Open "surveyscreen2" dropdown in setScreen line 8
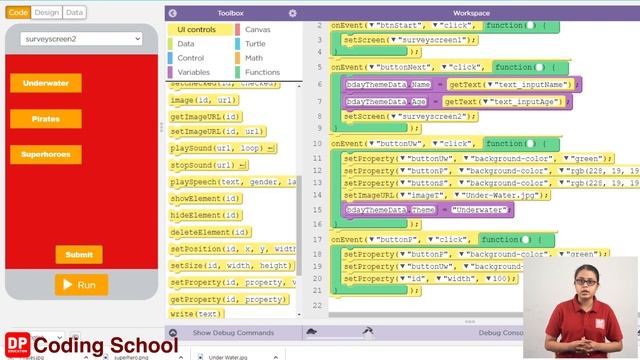 (393, 116)
